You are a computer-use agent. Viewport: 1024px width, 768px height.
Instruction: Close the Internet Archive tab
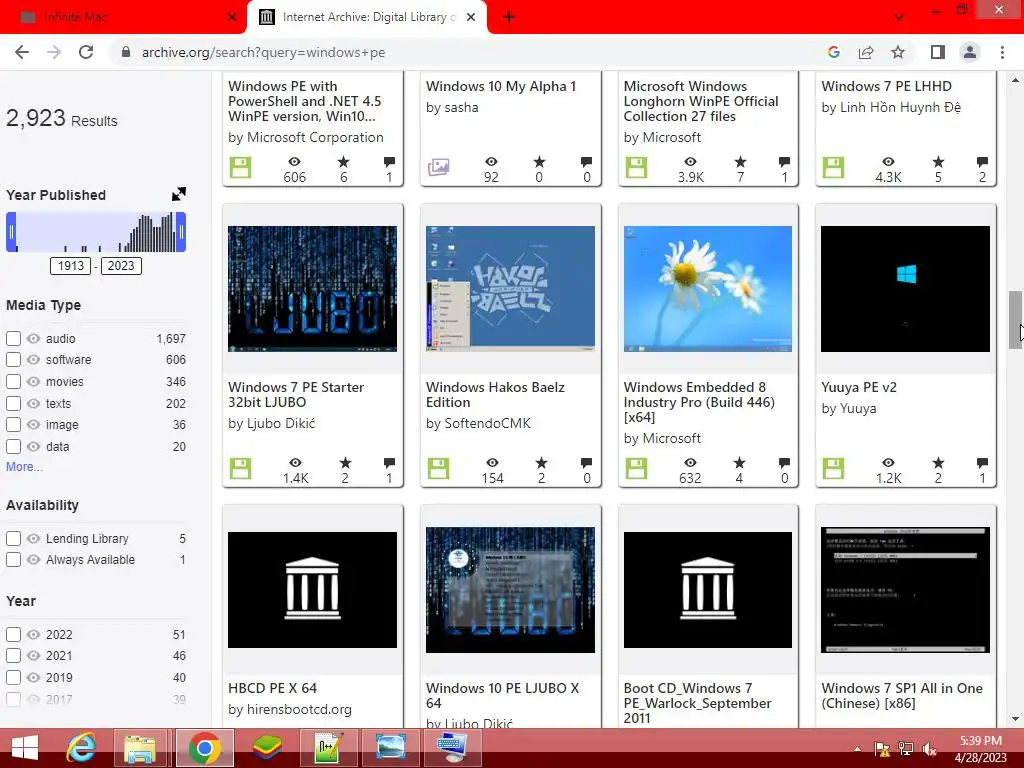(x=471, y=18)
